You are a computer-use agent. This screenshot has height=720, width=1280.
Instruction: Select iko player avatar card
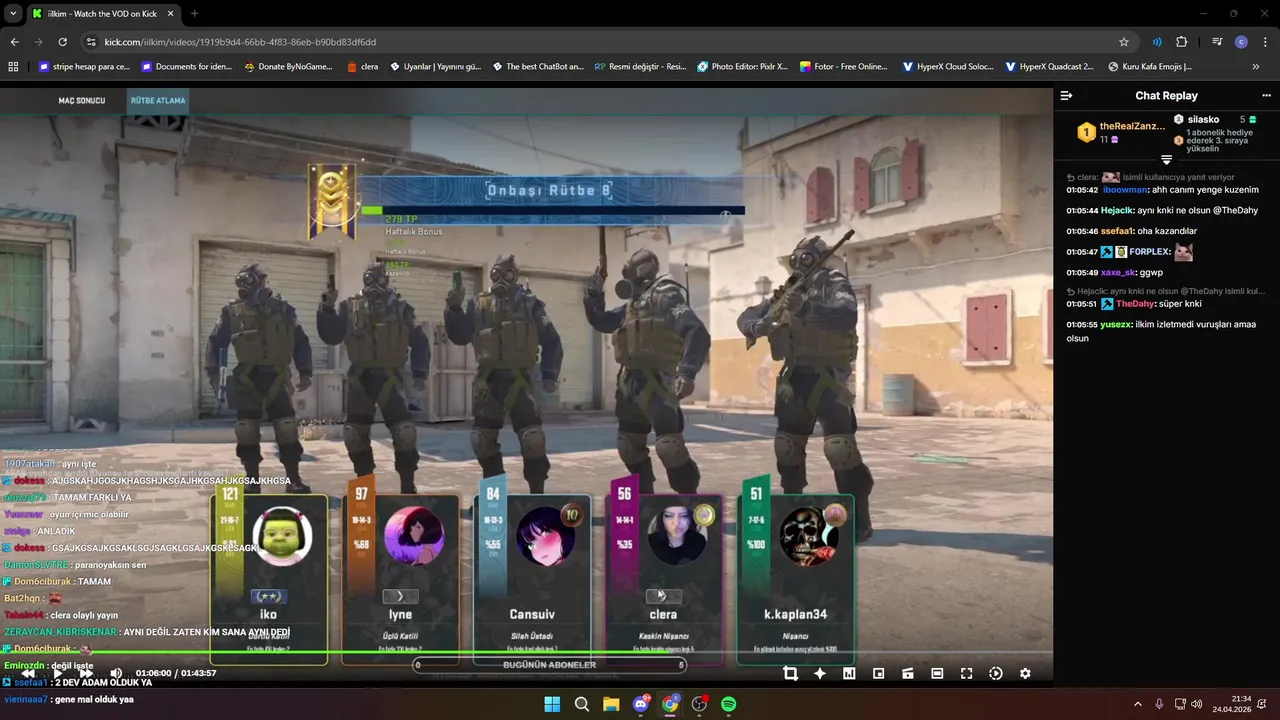(x=281, y=536)
